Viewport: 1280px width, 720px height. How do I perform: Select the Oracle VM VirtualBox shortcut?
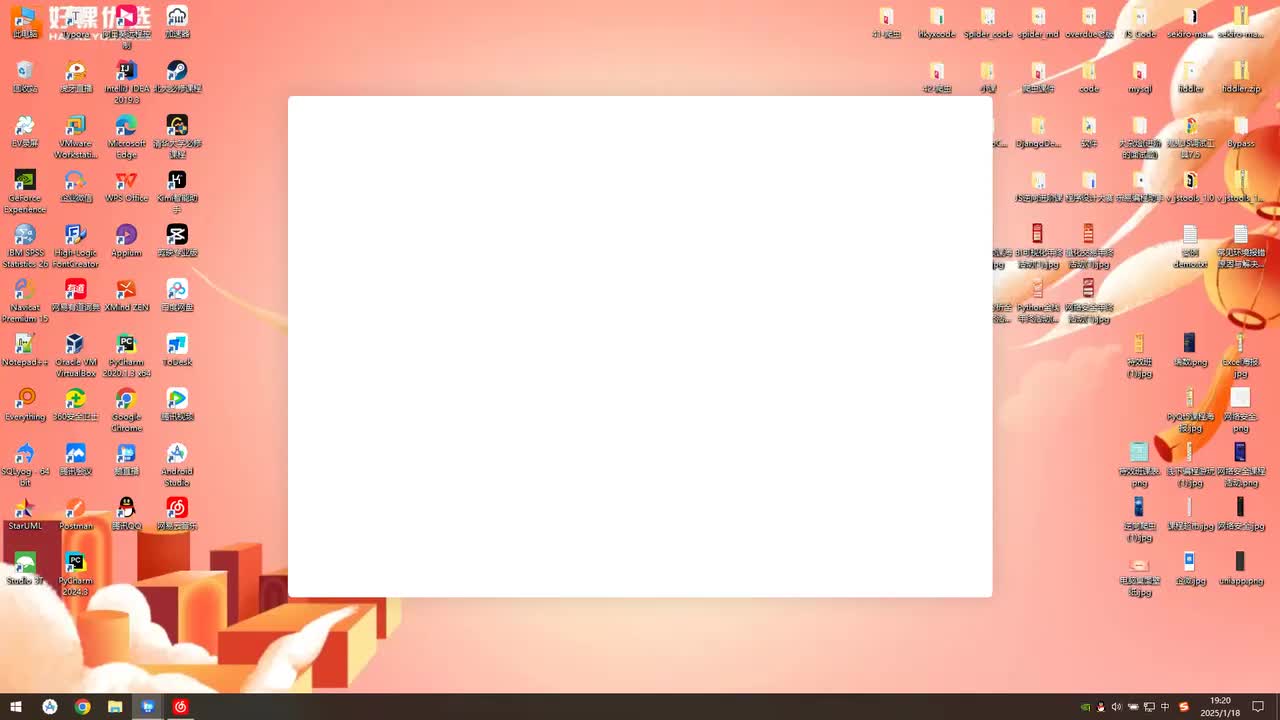(75, 356)
